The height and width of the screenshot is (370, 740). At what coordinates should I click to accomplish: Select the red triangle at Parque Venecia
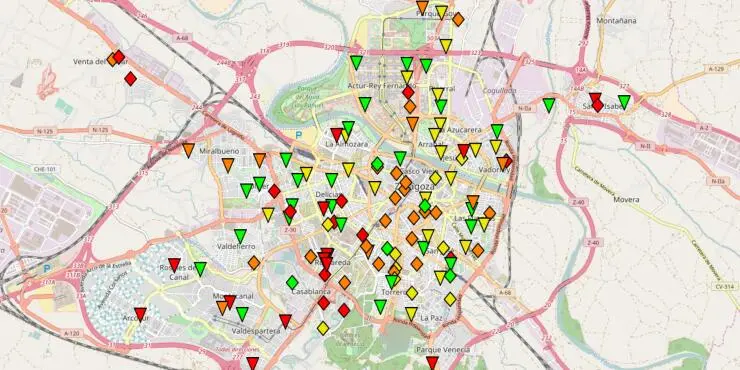coord(432,363)
